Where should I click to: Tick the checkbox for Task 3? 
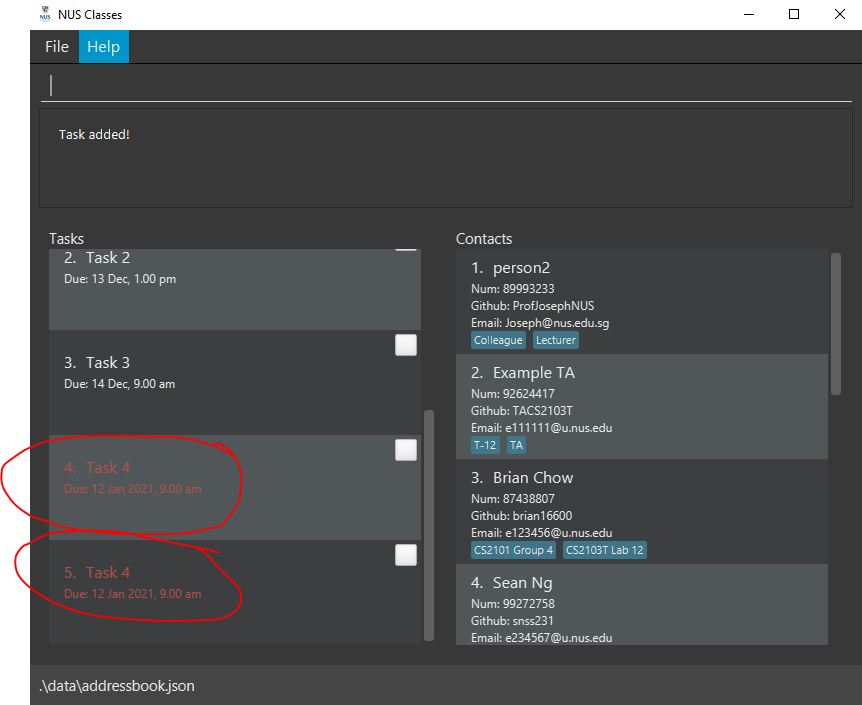(x=406, y=345)
